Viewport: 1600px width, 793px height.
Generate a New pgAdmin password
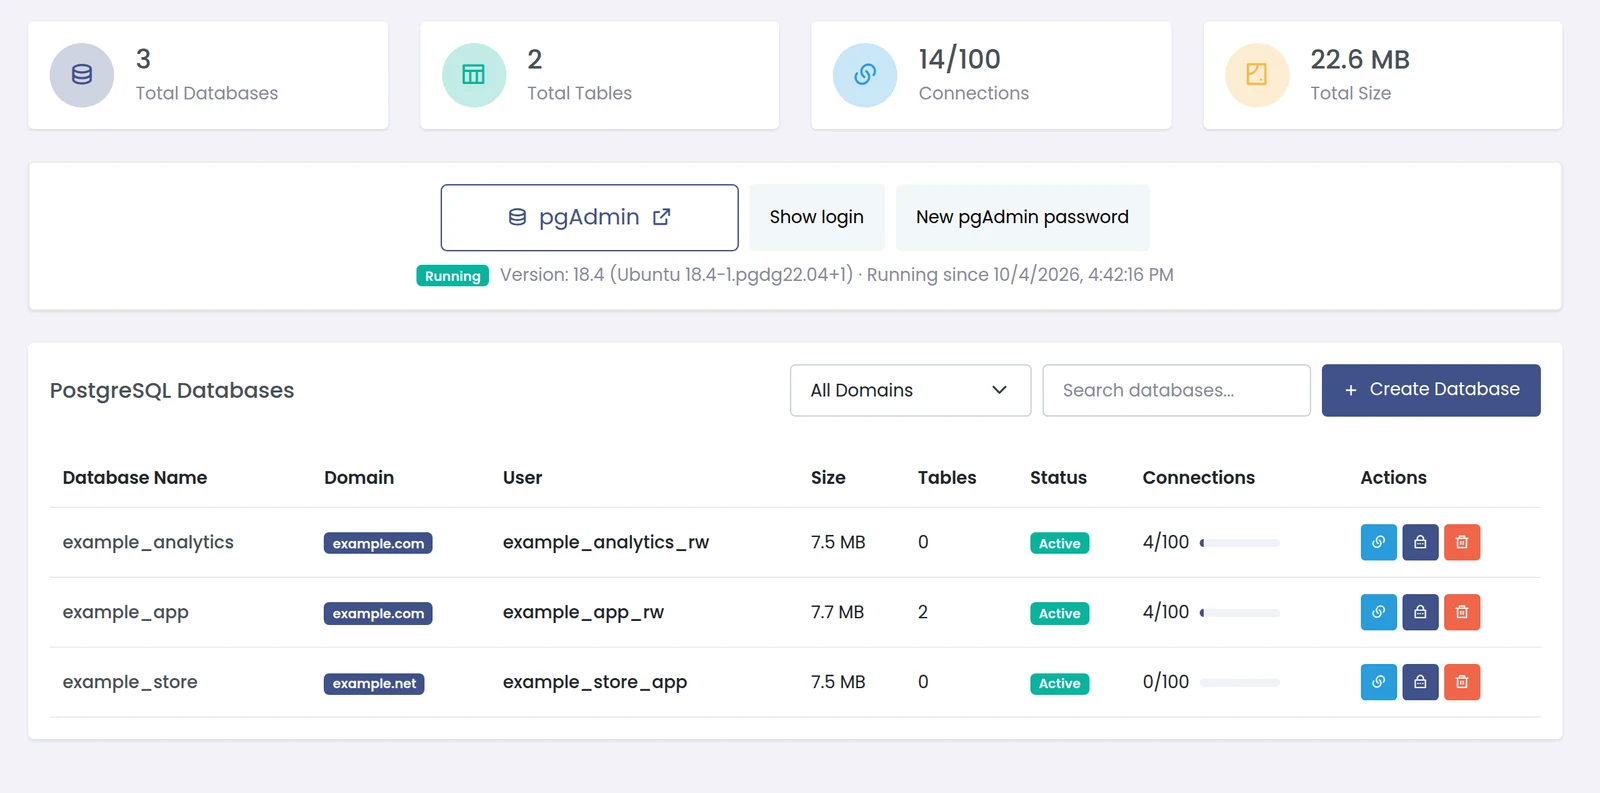[x=1022, y=217]
